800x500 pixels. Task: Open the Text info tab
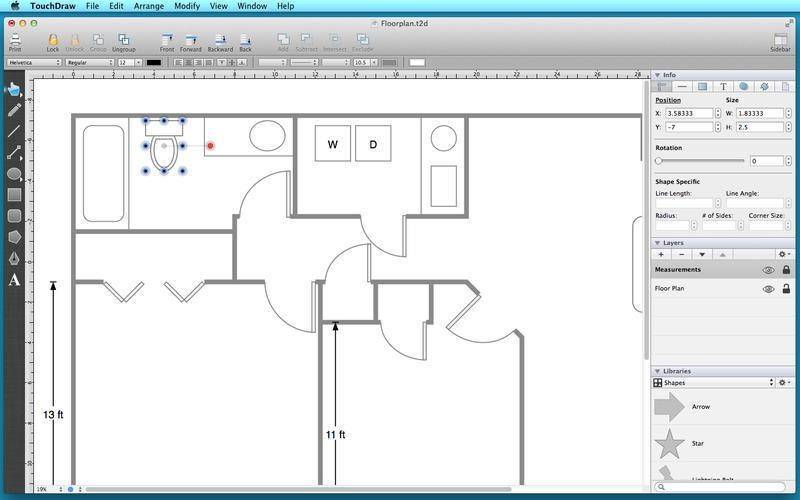tap(723, 87)
